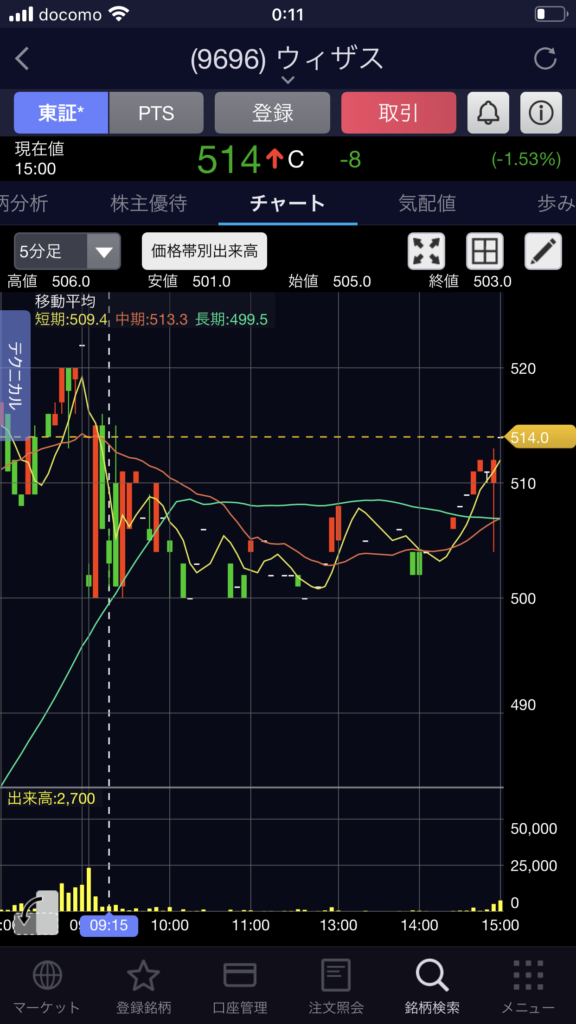Refresh the stock quote data

click(545, 59)
